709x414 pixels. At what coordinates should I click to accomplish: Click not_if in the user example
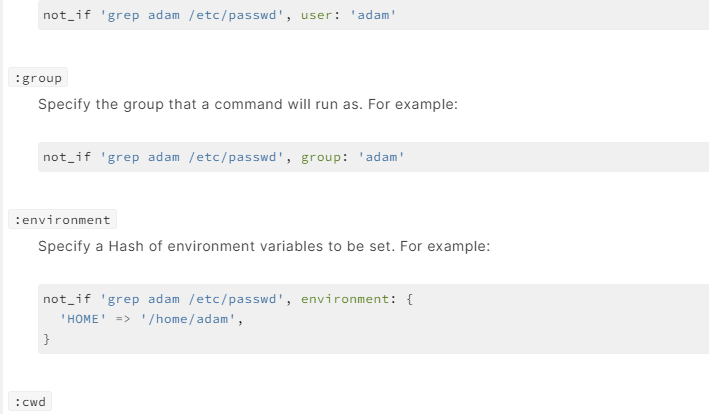[x=67, y=15]
